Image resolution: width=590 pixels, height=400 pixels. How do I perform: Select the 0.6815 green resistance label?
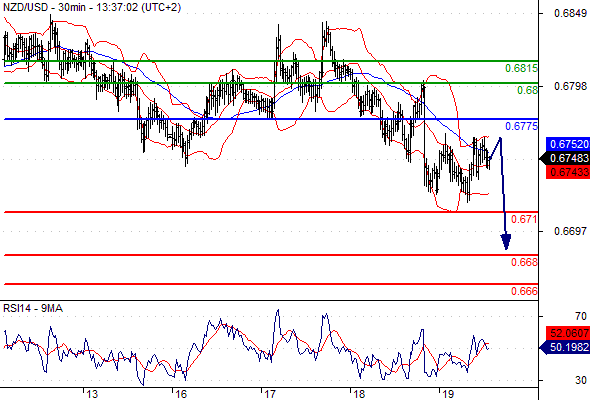521,68
